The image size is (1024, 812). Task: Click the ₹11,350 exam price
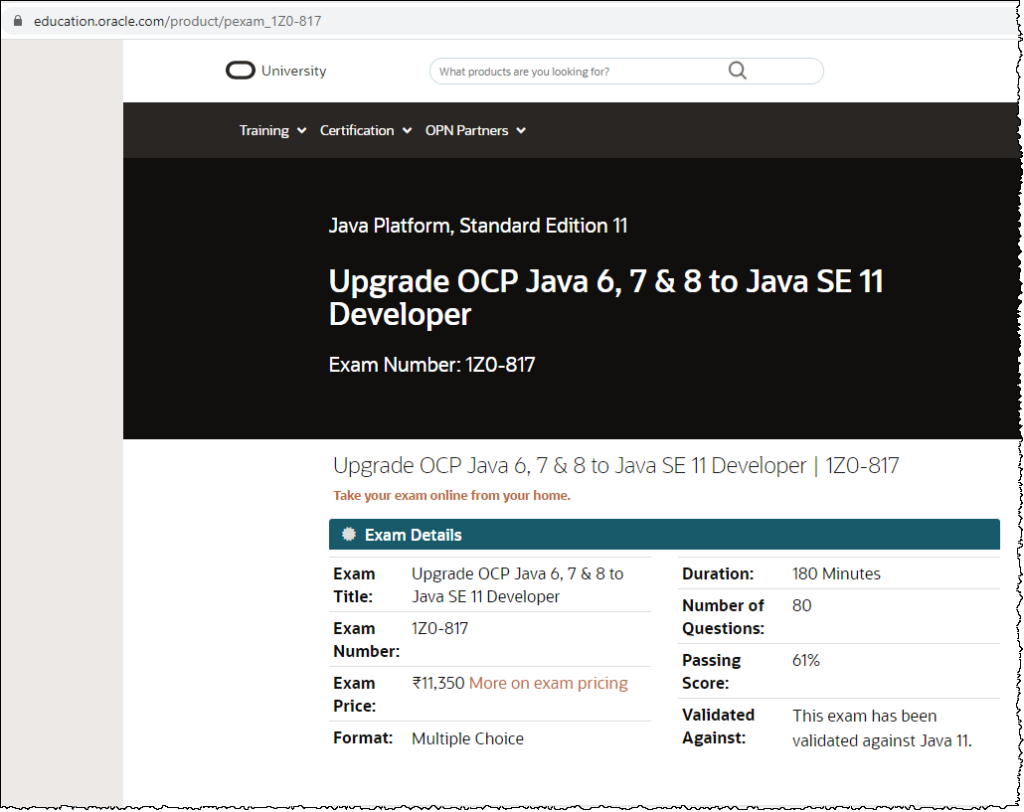pos(438,683)
